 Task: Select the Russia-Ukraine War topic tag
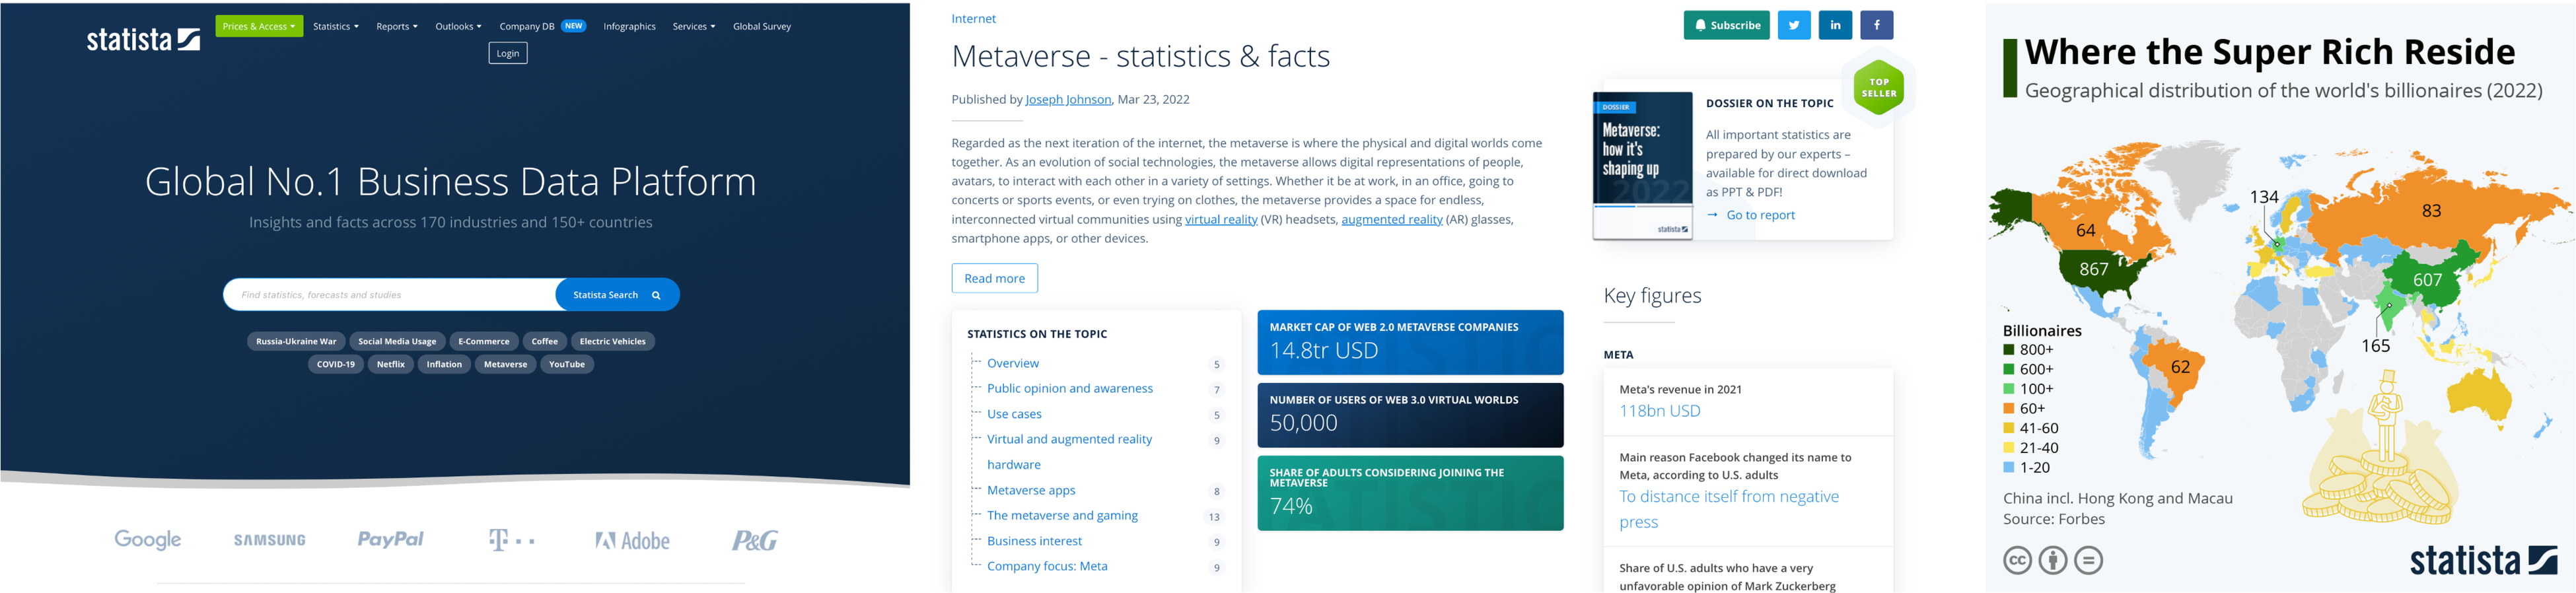click(x=296, y=341)
